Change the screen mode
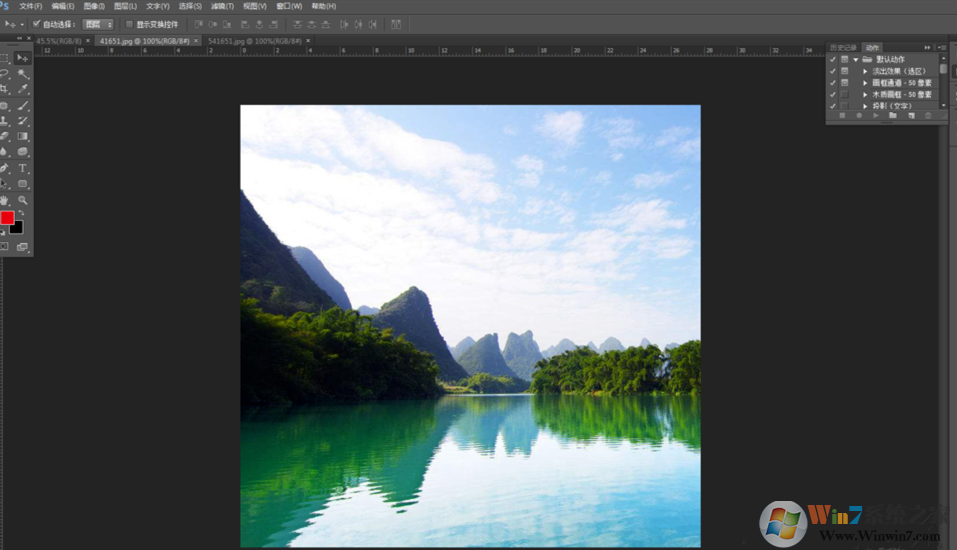Viewport: 957px width, 550px height. pos(23,247)
